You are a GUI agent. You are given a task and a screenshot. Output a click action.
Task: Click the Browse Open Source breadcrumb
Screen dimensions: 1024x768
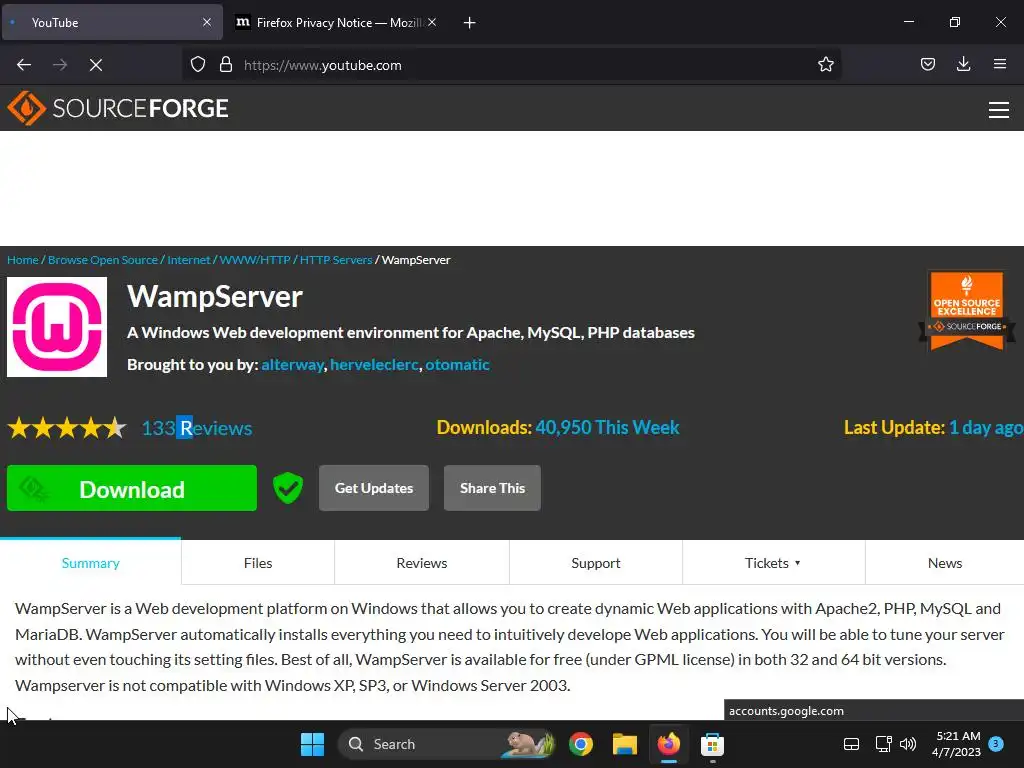click(103, 260)
